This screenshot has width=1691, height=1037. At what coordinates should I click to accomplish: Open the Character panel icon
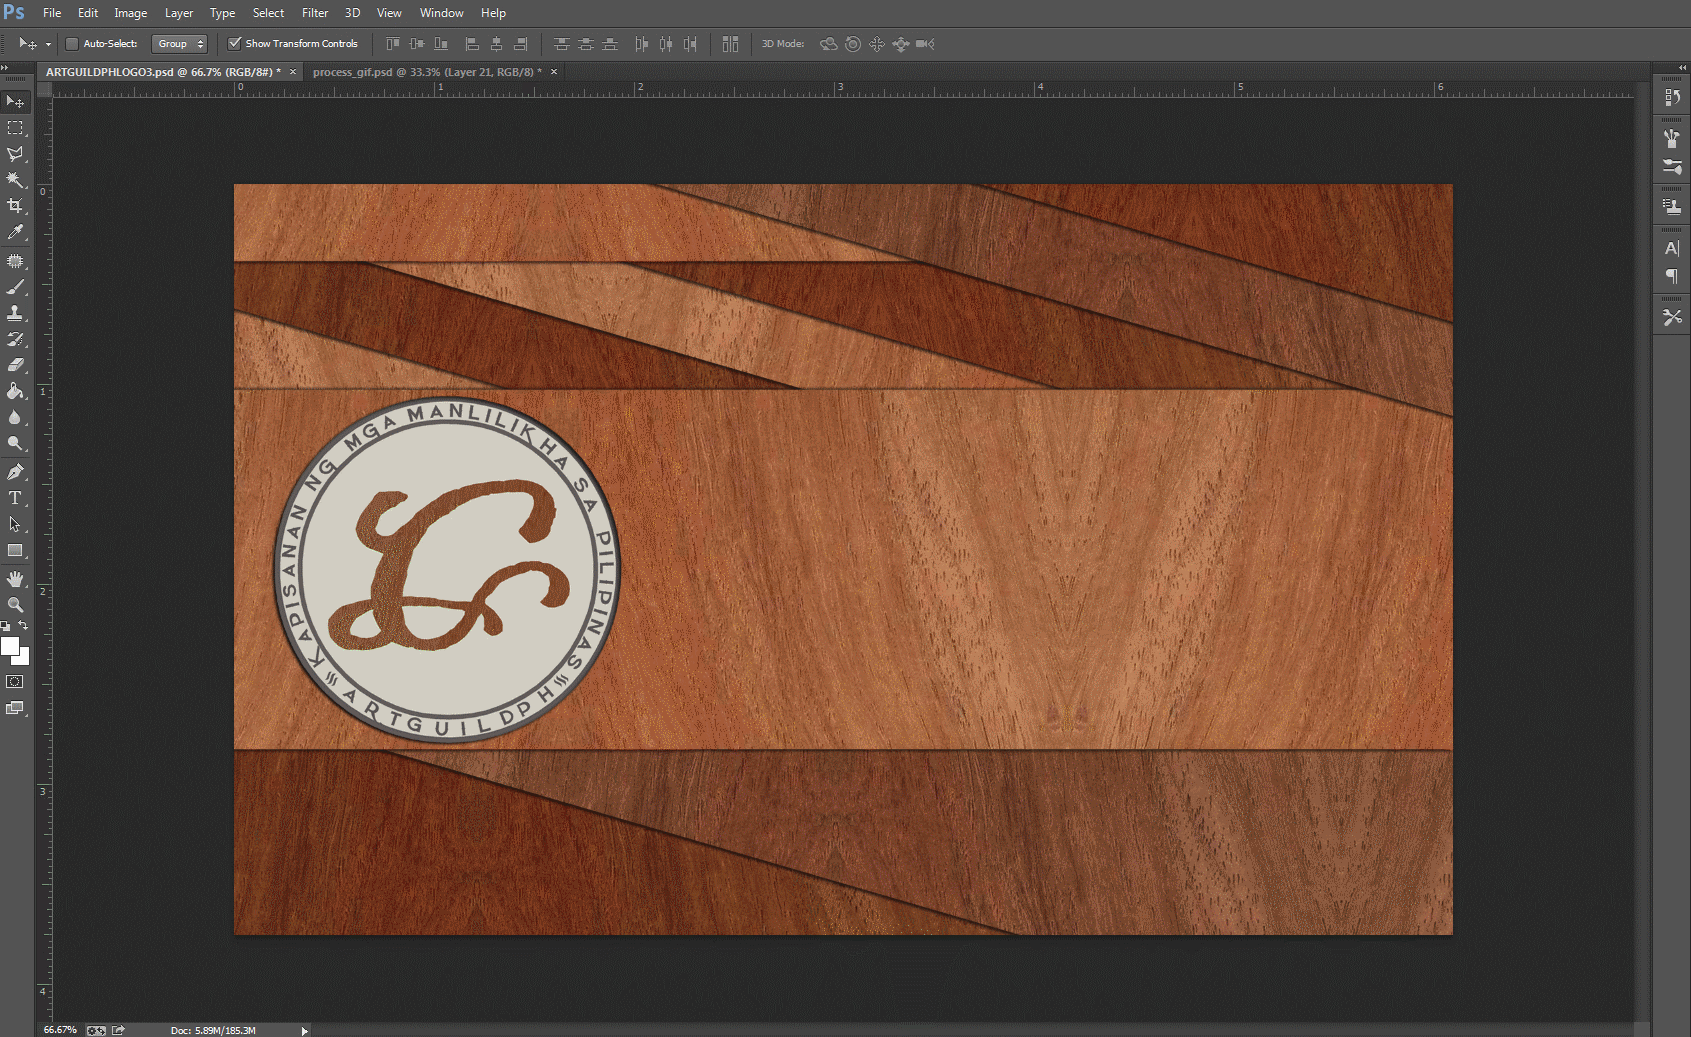click(1671, 248)
